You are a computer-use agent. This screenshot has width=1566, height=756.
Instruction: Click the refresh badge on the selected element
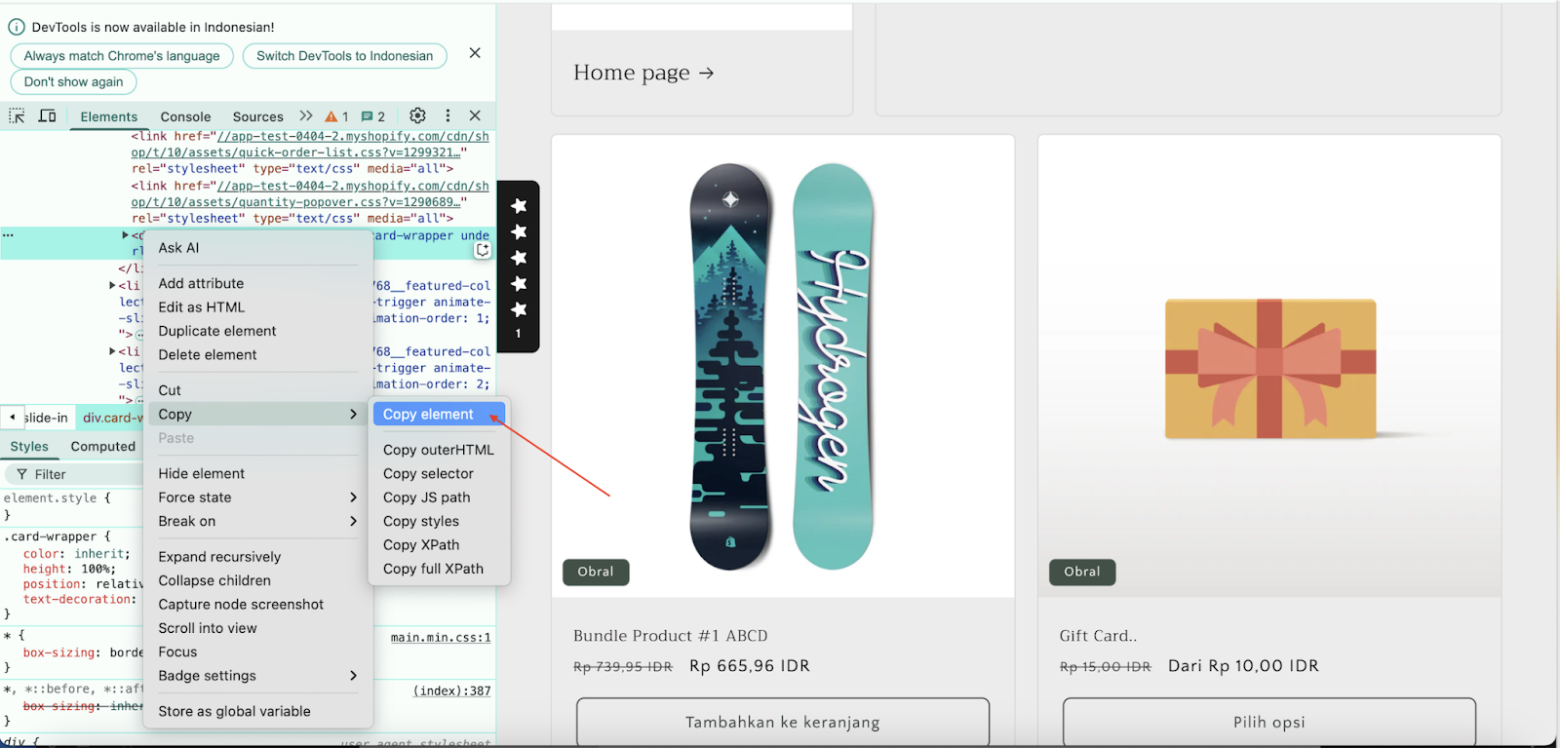click(x=483, y=249)
